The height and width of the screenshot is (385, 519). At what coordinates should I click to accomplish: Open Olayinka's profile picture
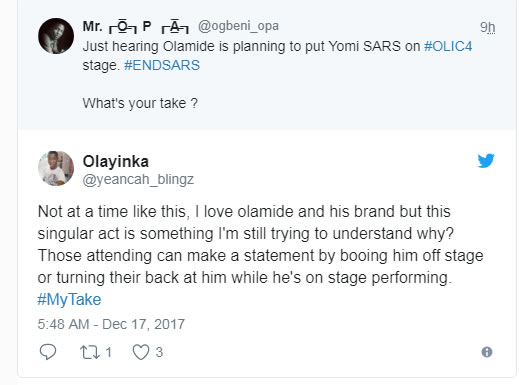coord(56,168)
